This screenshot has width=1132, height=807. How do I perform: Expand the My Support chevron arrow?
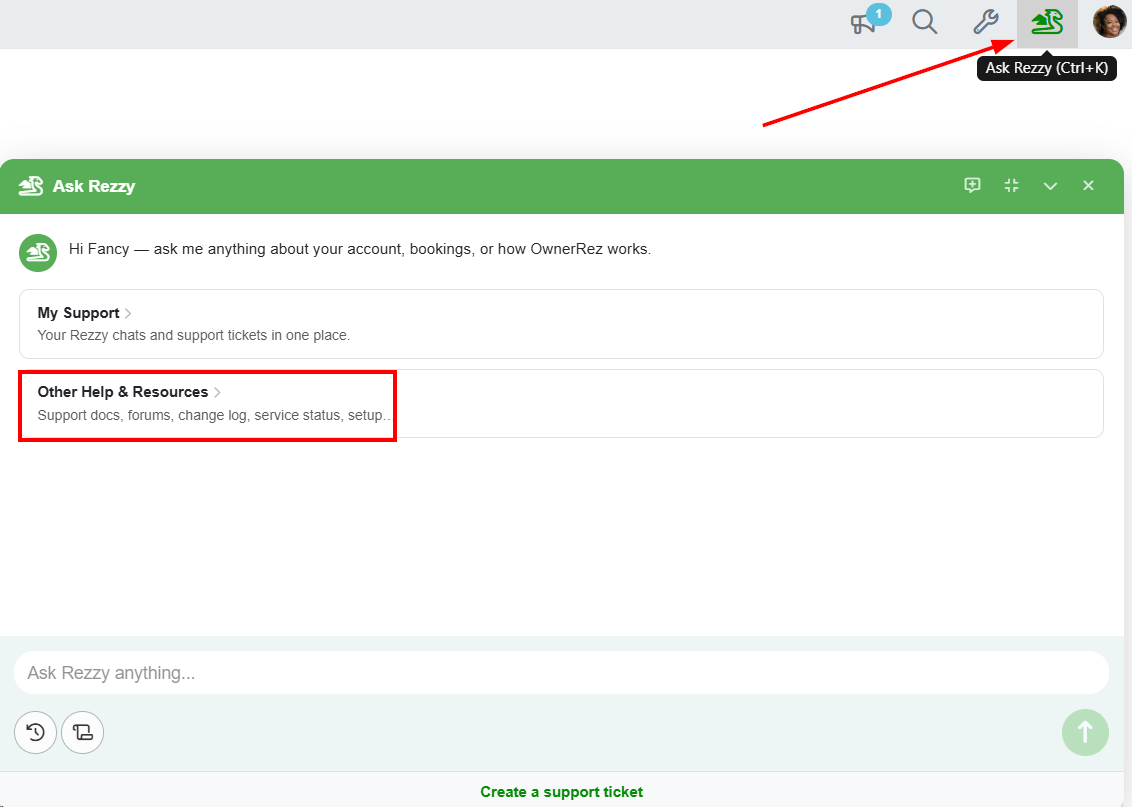click(128, 313)
